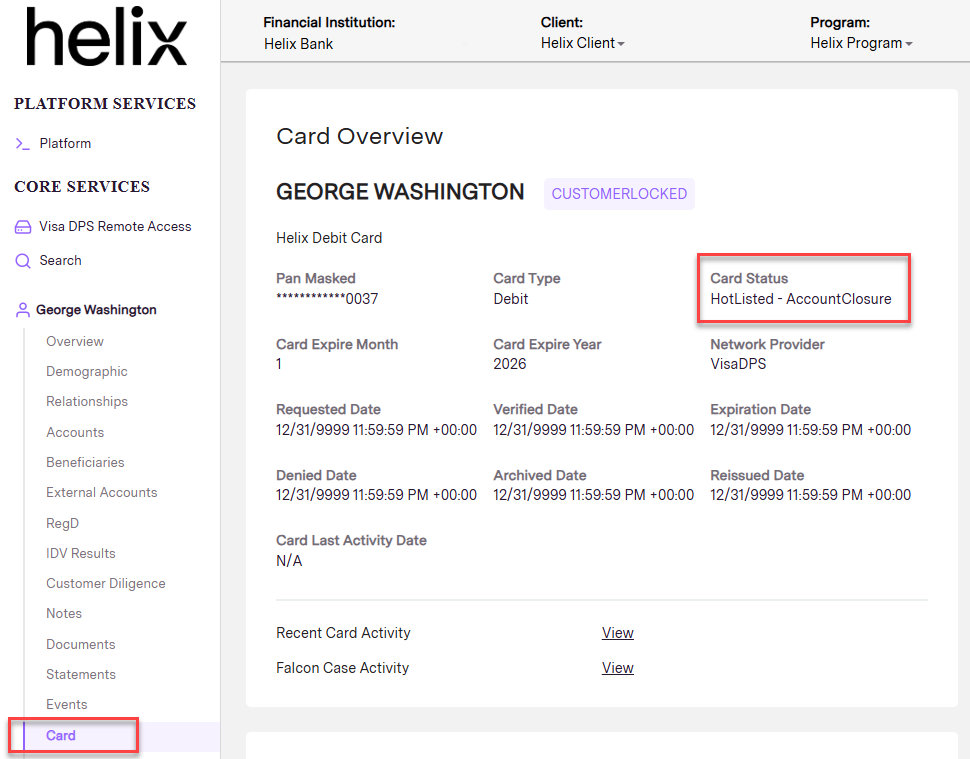Expand the Helix Program dropdown
Image resolution: width=970 pixels, height=759 pixels.
[860, 44]
